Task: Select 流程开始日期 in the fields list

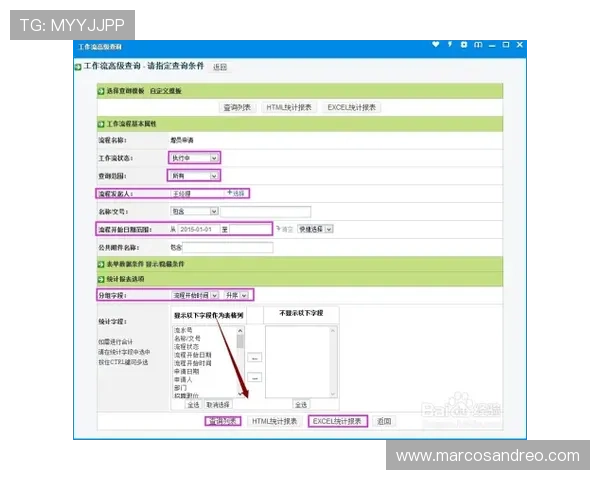Action: pyautogui.click(x=193, y=355)
